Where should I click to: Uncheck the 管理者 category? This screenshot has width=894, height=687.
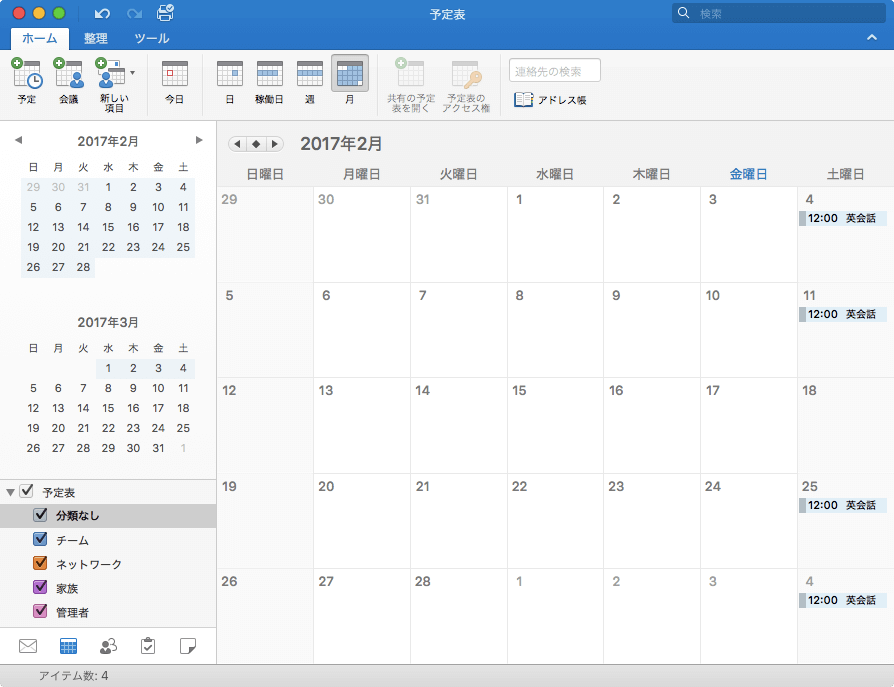[40, 611]
